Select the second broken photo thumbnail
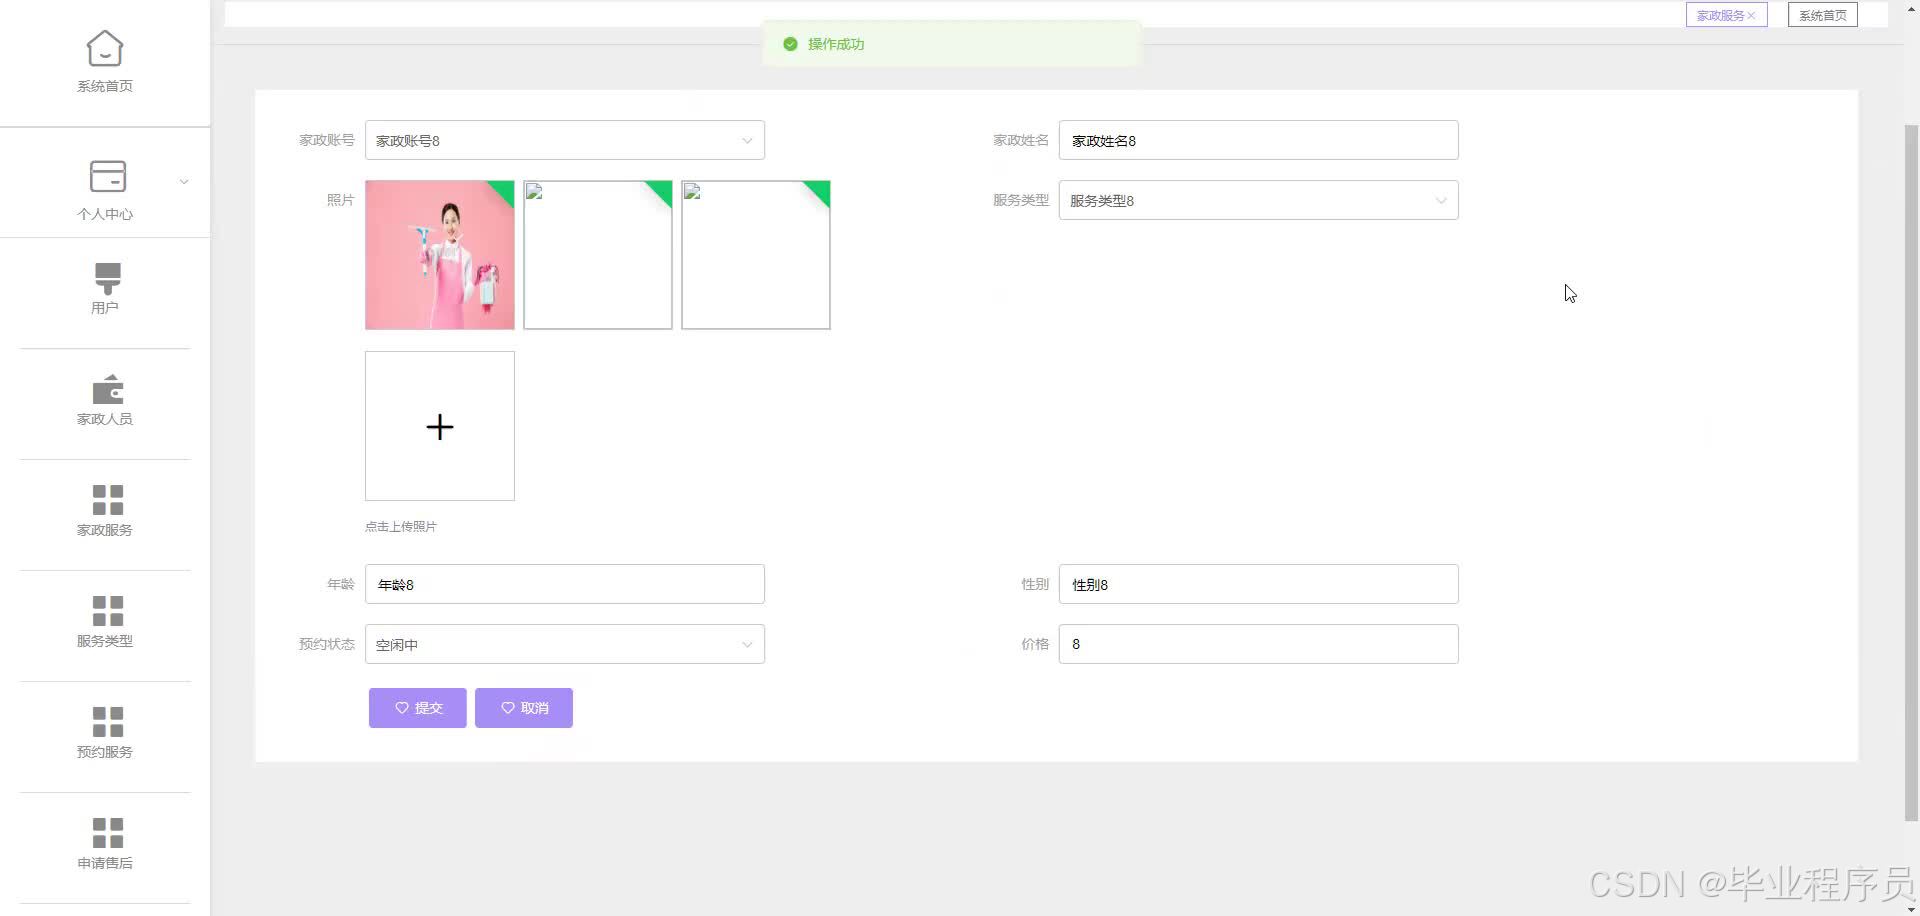The height and width of the screenshot is (916, 1920). tap(598, 255)
